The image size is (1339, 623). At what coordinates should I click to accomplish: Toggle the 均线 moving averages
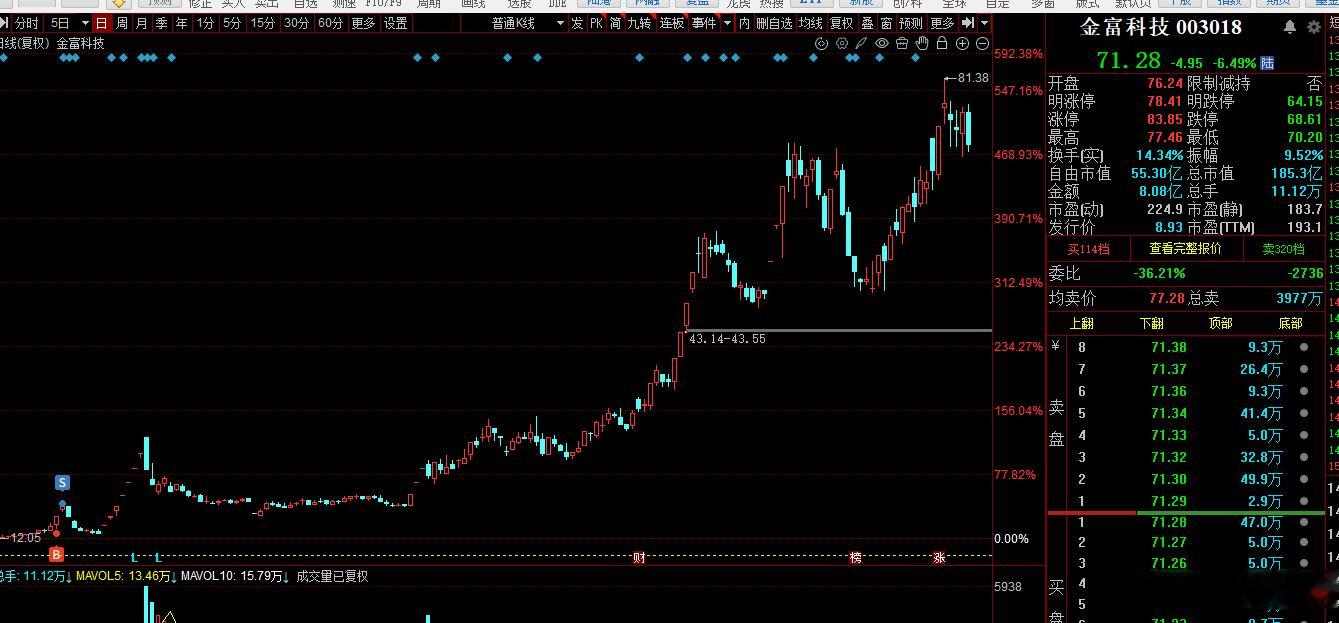(x=810, y=23)
